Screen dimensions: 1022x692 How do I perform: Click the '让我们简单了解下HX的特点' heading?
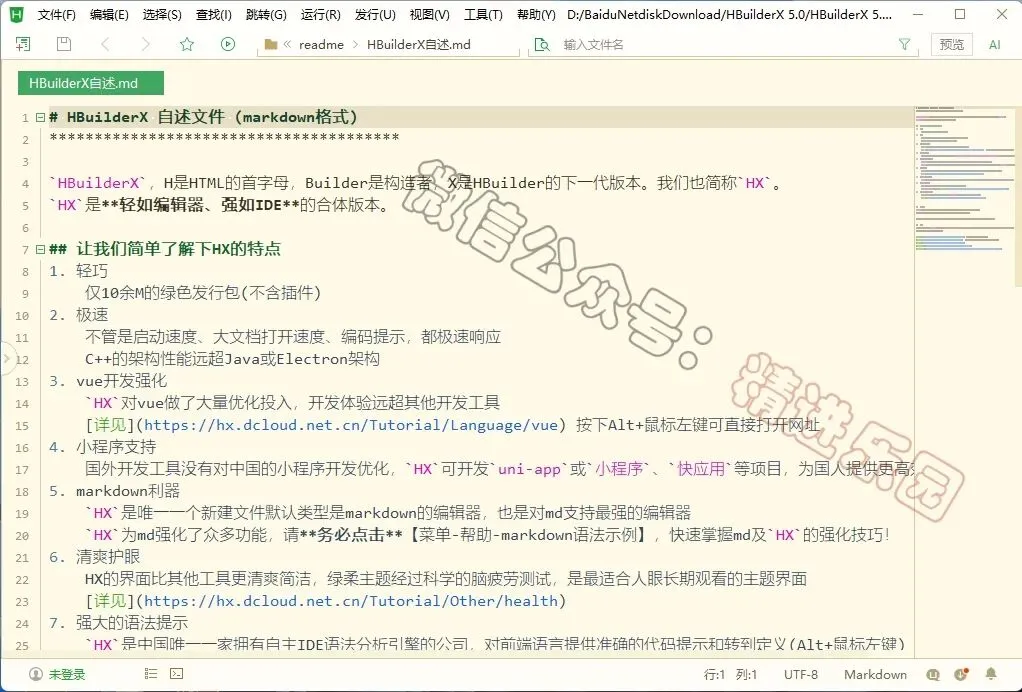179,249
